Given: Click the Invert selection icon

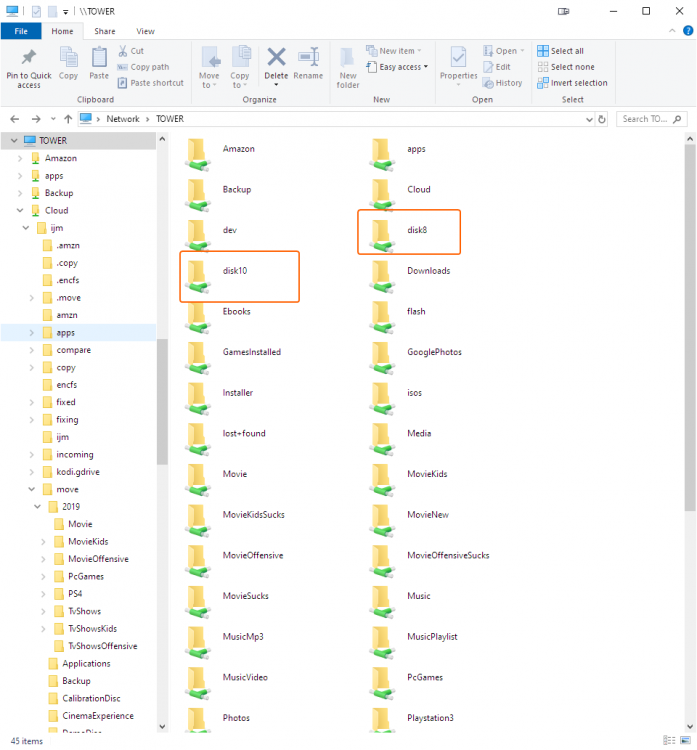Looking at the screenshot, I should [x=542, y=83].
